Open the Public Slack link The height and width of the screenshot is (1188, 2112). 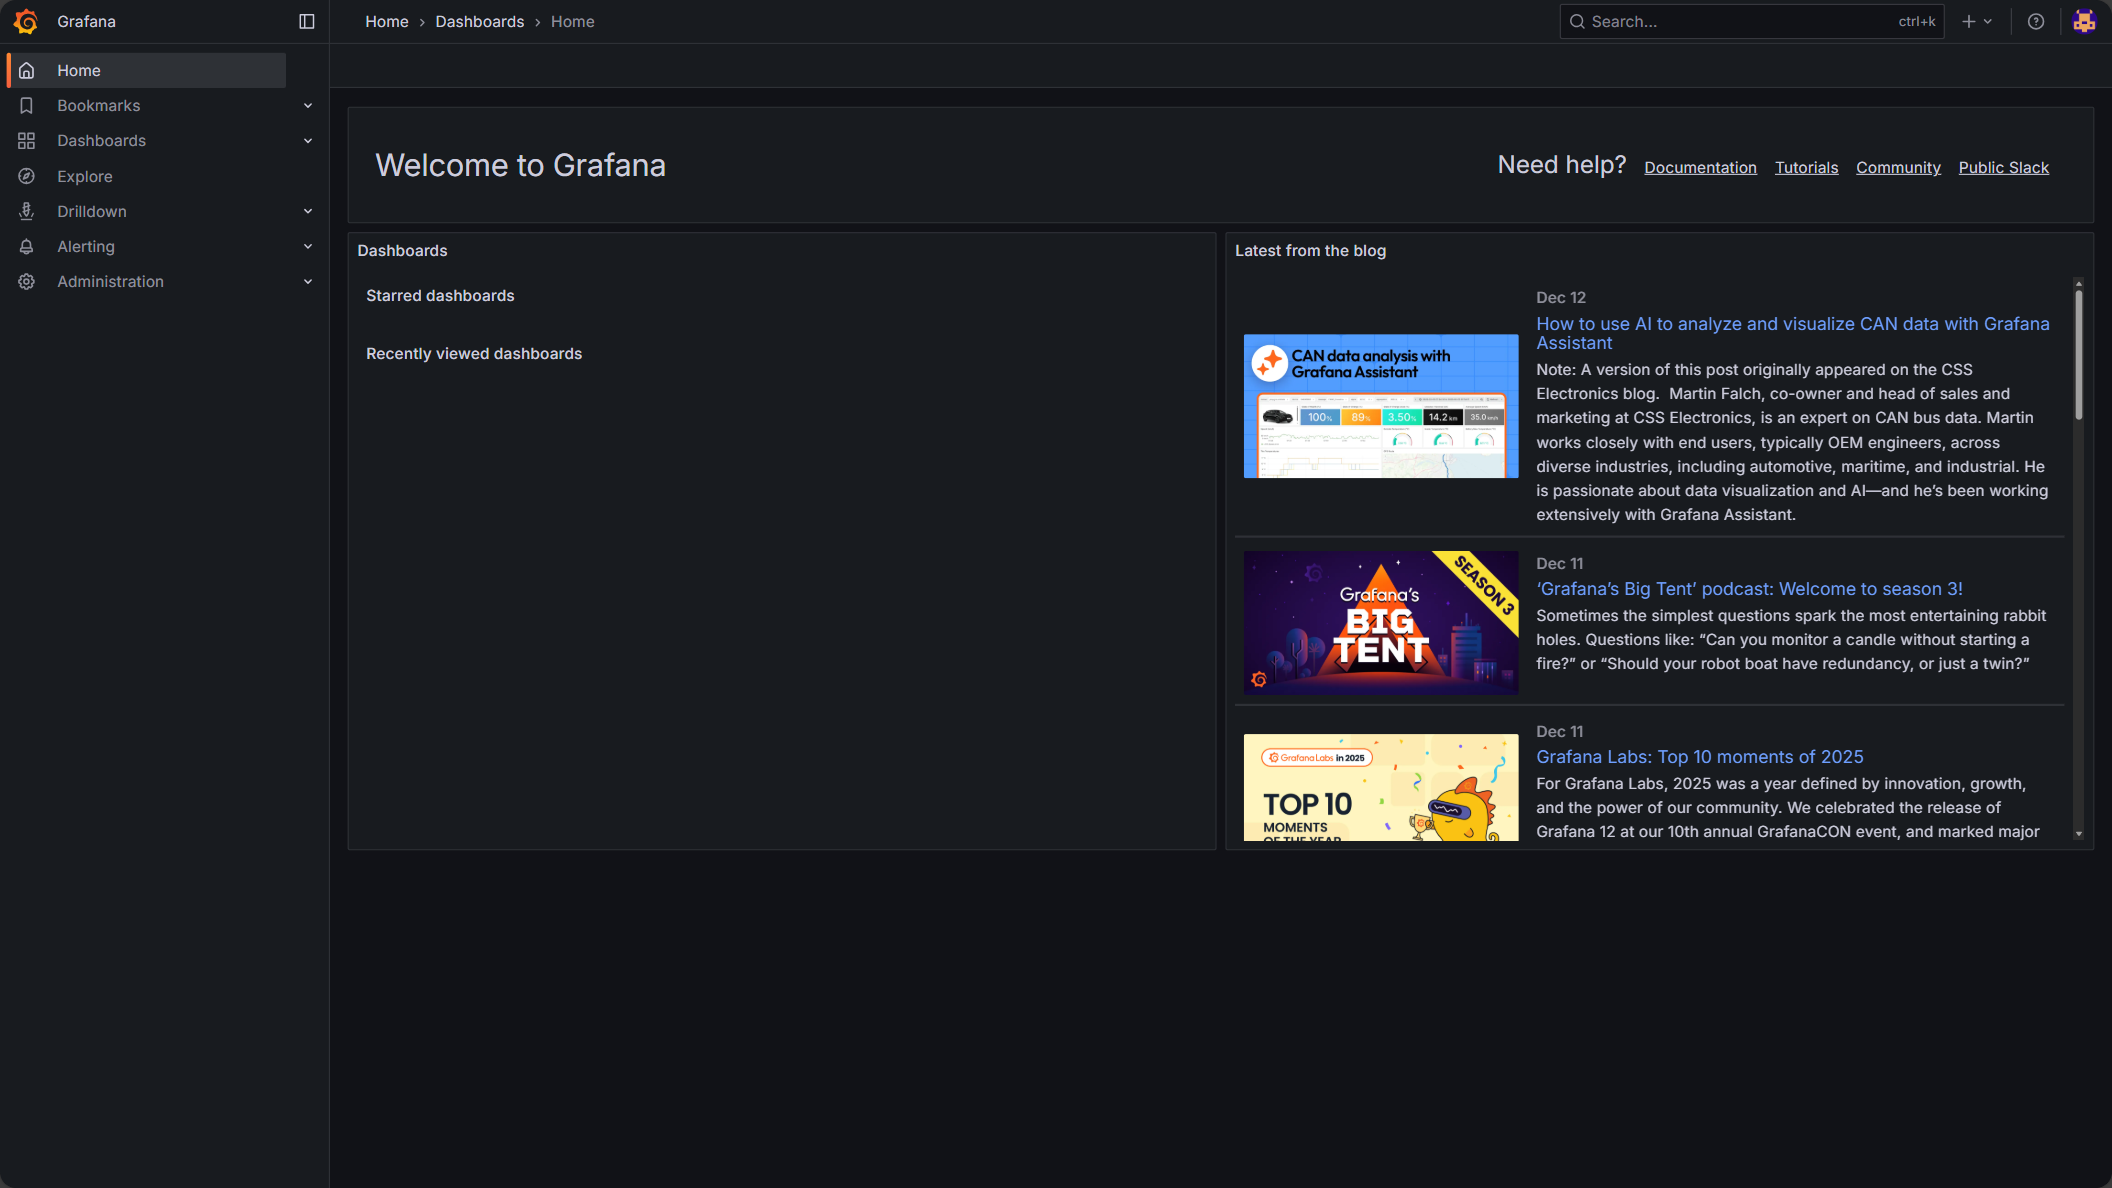[x=2003, y=168]
